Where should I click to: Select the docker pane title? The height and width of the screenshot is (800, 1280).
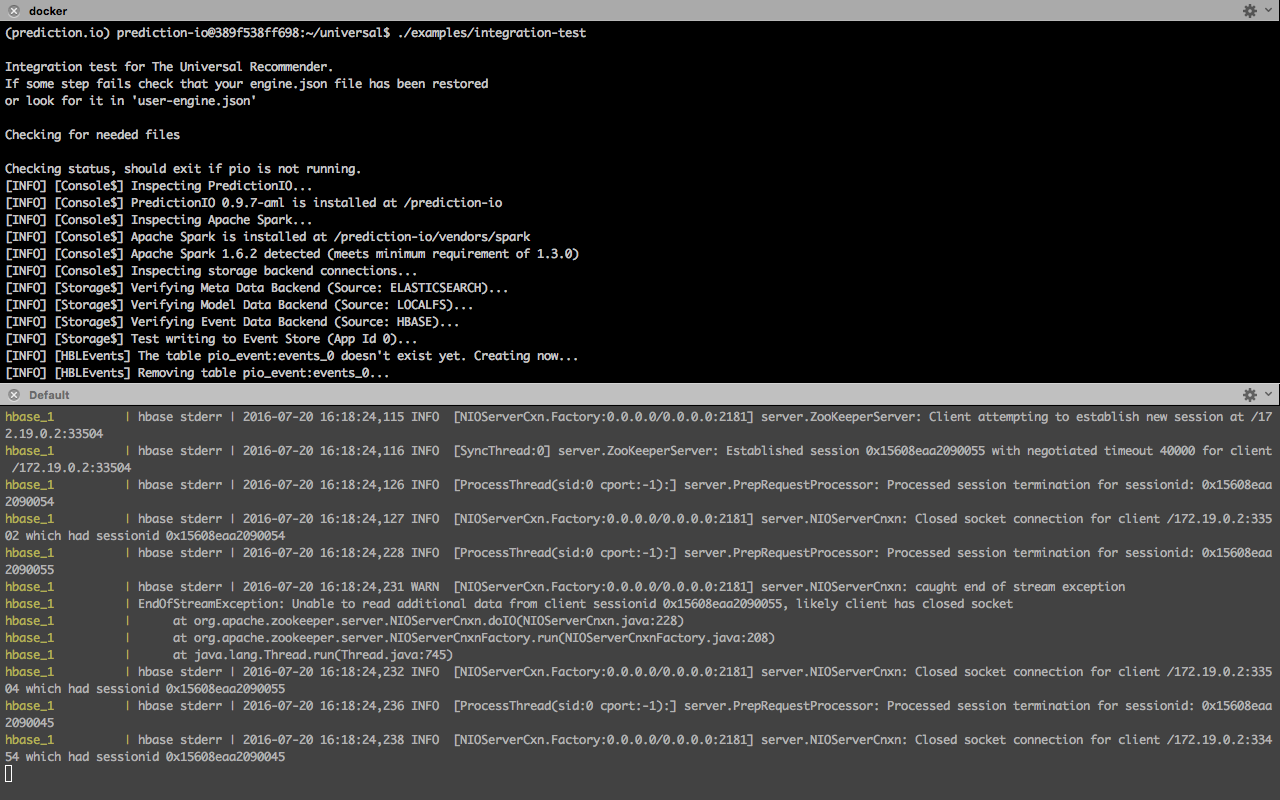click(x=48, y=10)
